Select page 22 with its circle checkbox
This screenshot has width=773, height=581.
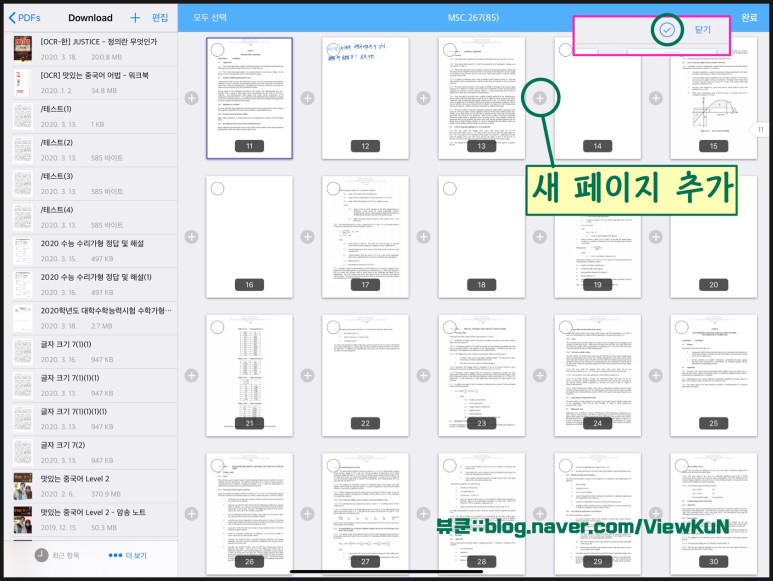[333, 327]
